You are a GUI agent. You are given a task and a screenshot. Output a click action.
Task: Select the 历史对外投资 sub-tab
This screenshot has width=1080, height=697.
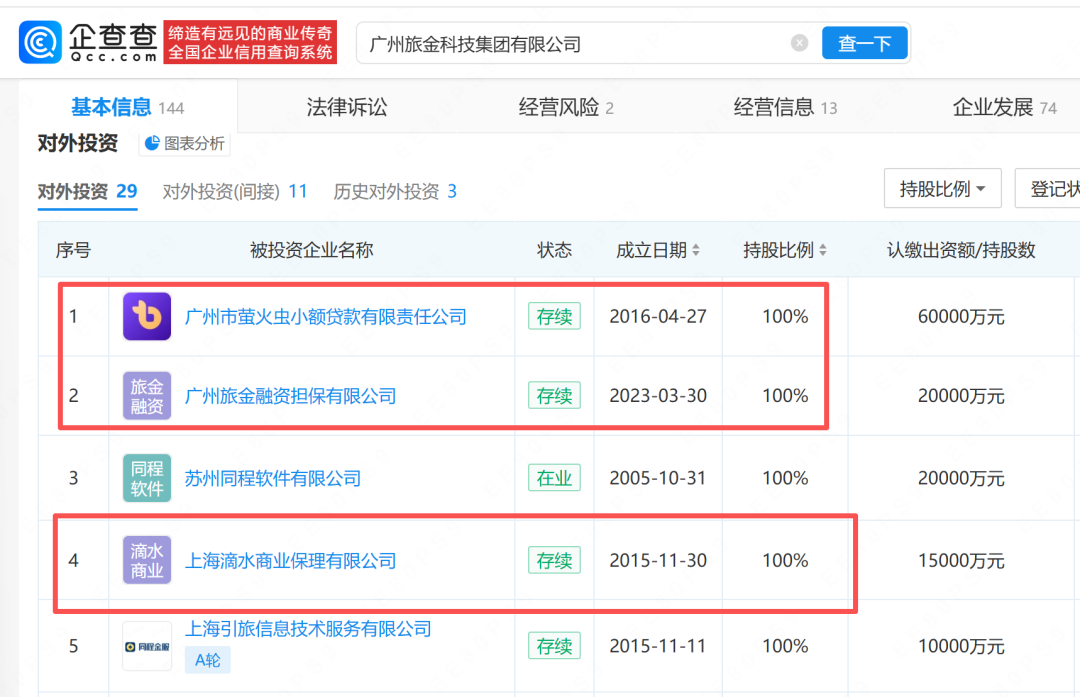395,191
